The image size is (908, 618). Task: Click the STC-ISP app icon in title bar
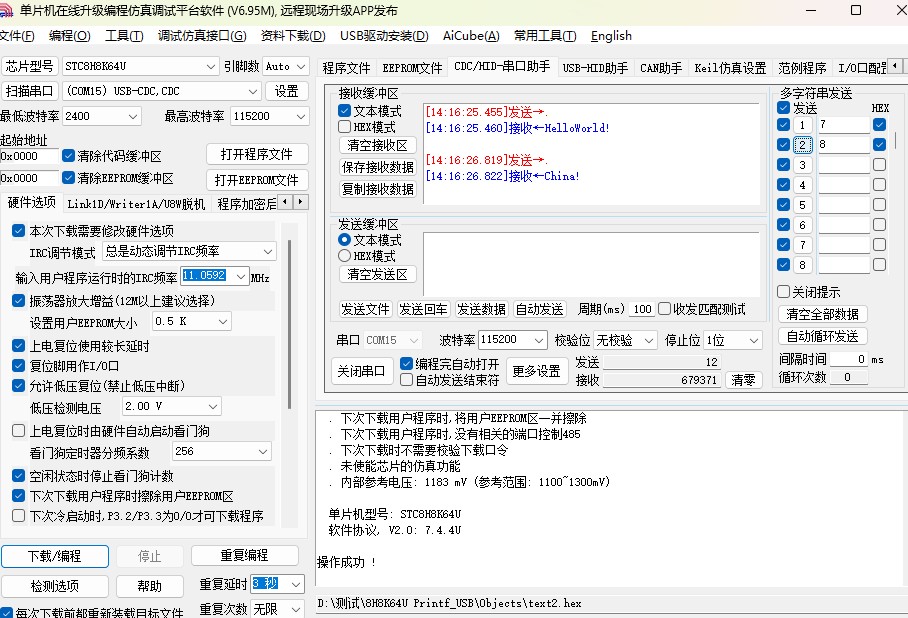point(6,10)
